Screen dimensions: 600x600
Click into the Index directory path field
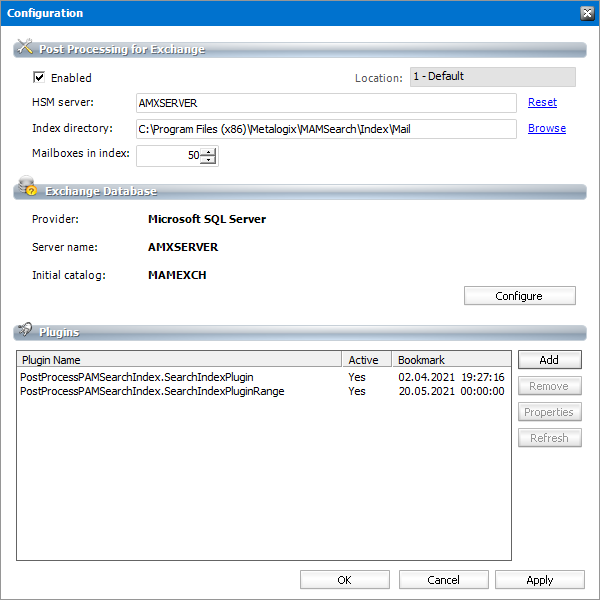pyautogui.click(x=326, y=129)
